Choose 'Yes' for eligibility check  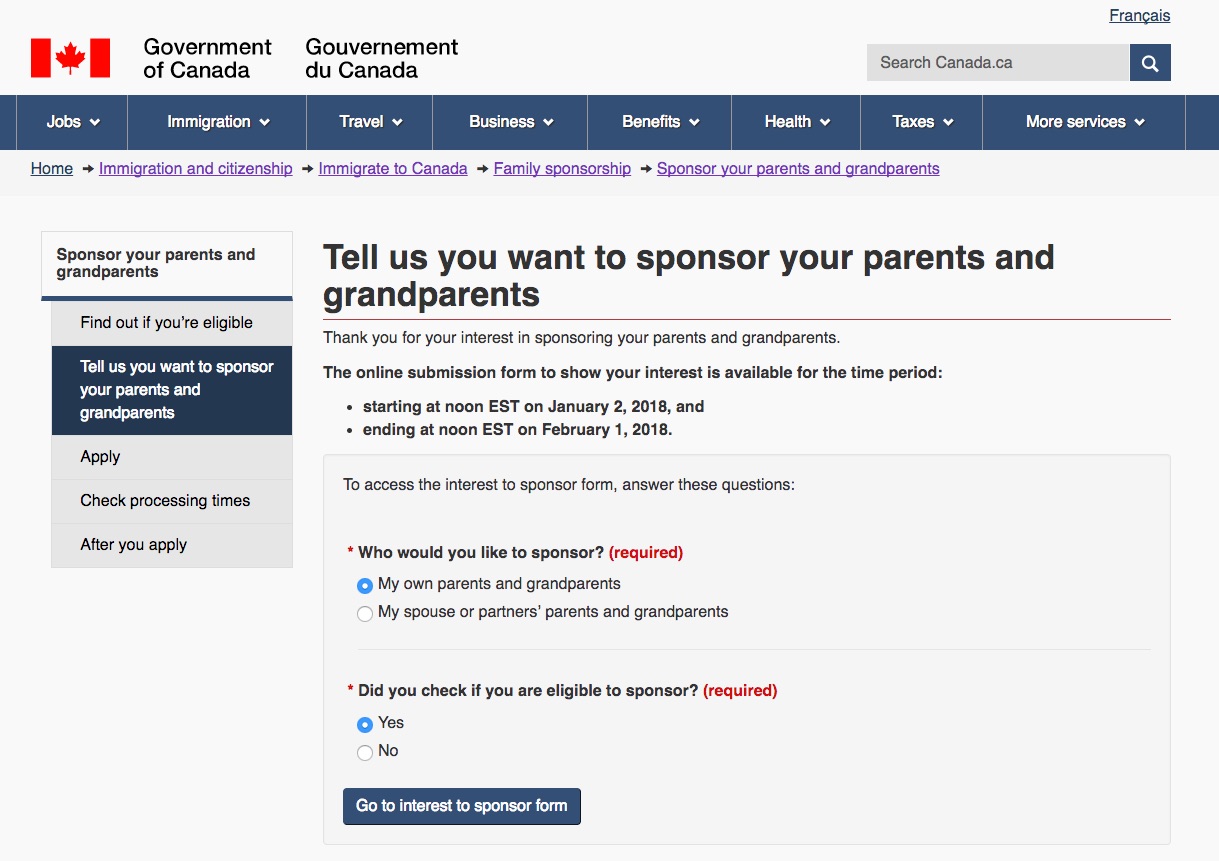[365, 724]
